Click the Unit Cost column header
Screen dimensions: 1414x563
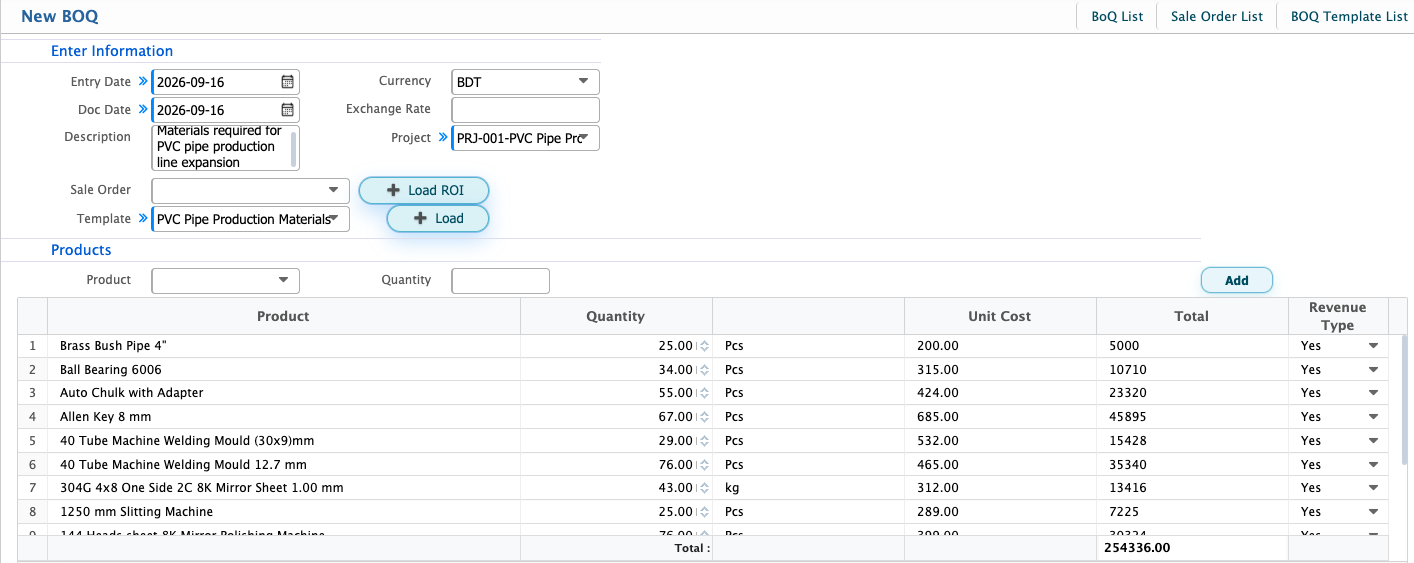[1000, 316]
